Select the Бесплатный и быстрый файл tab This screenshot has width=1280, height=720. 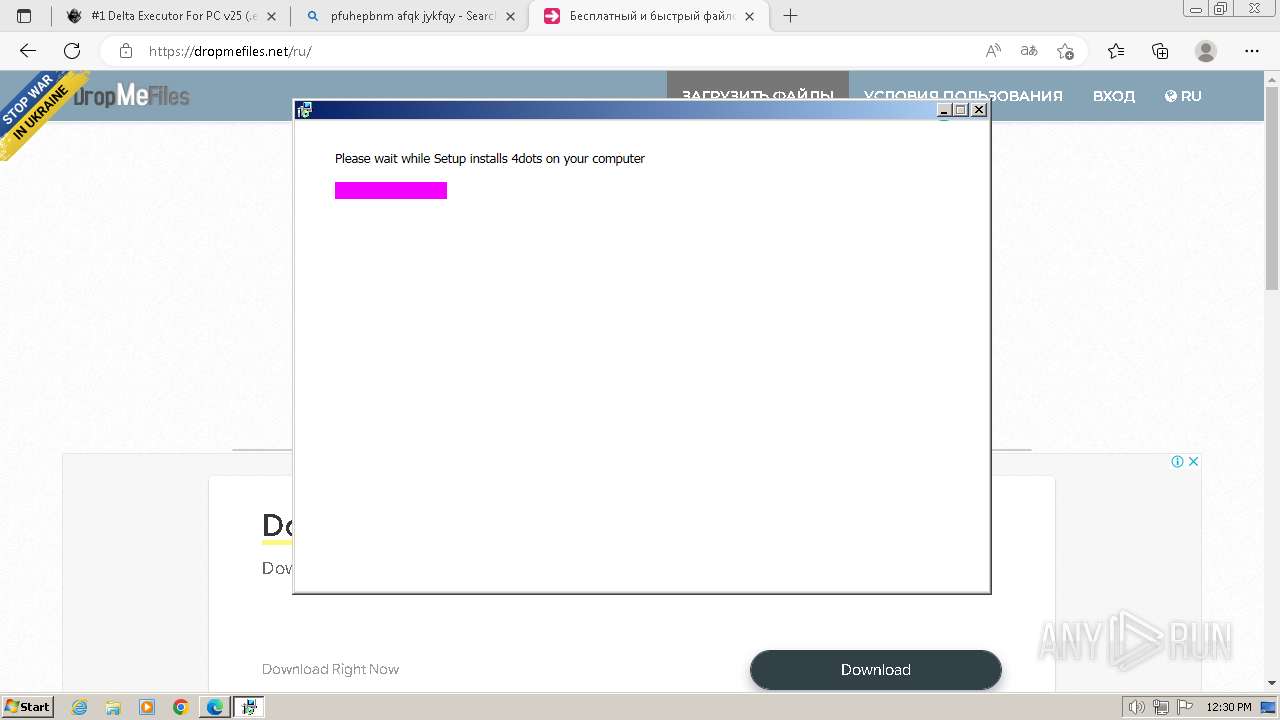[649, 16]
